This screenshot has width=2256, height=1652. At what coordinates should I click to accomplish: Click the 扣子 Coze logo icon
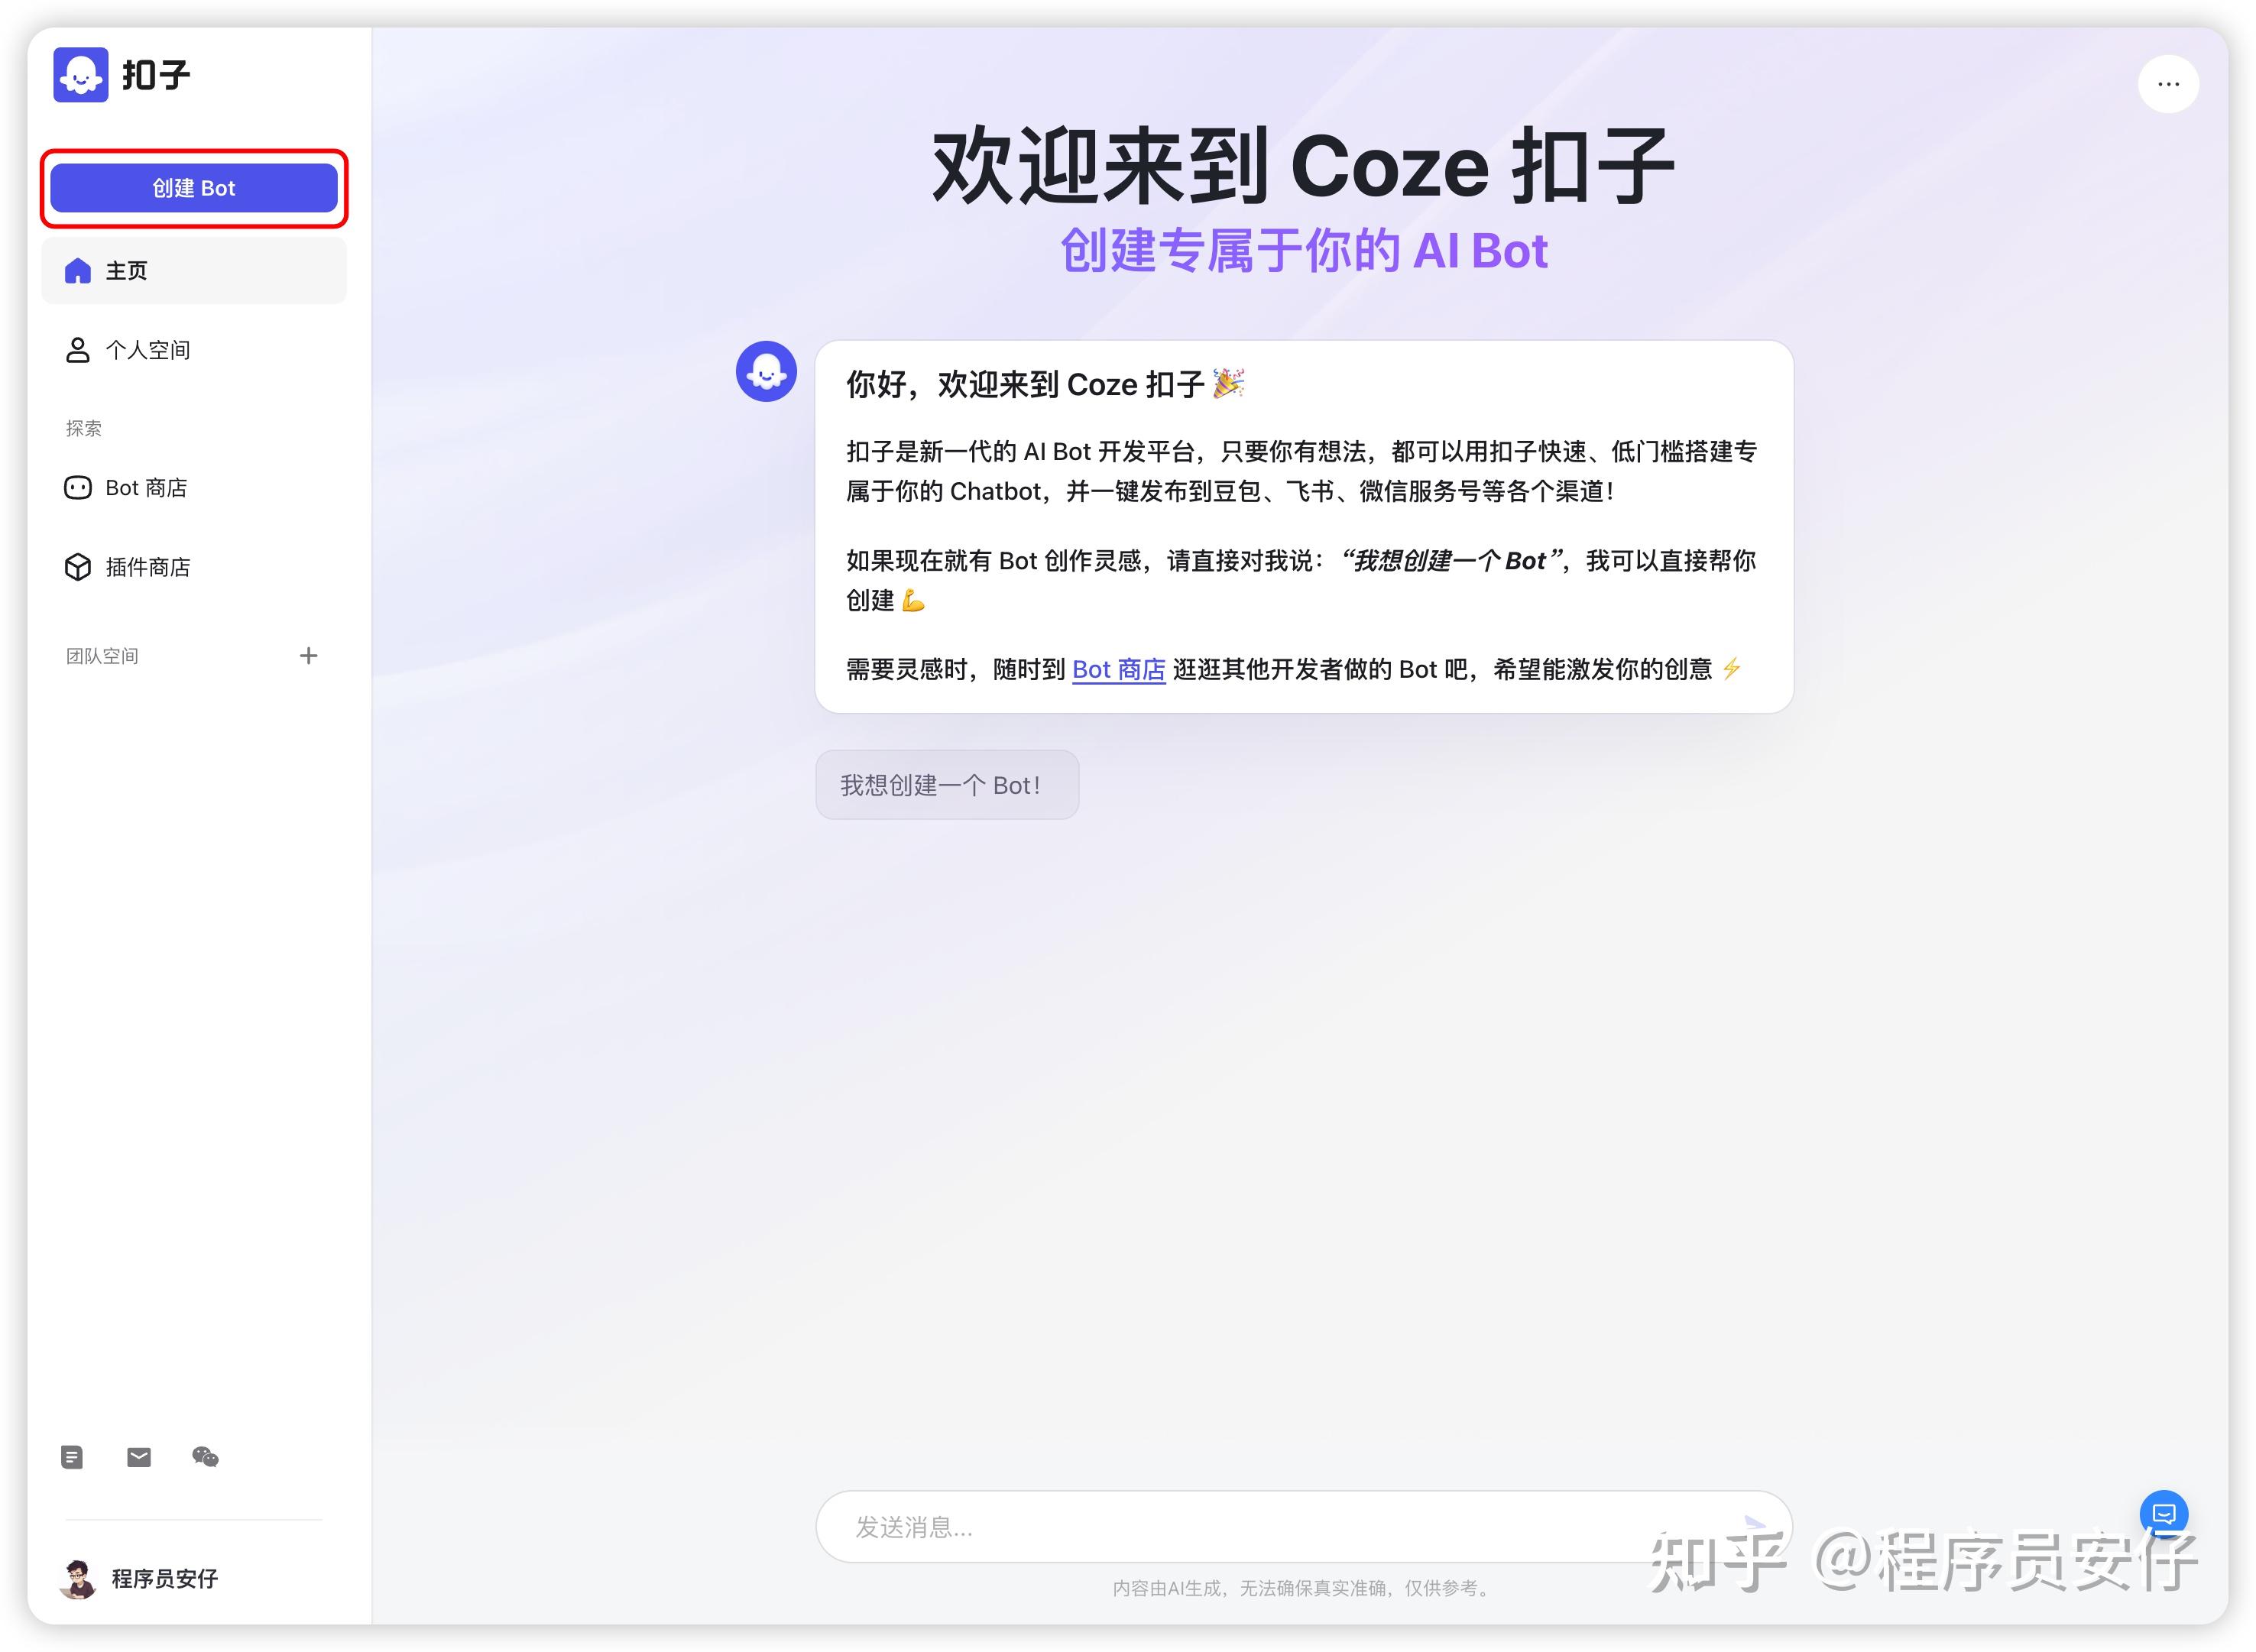[81, 75]
